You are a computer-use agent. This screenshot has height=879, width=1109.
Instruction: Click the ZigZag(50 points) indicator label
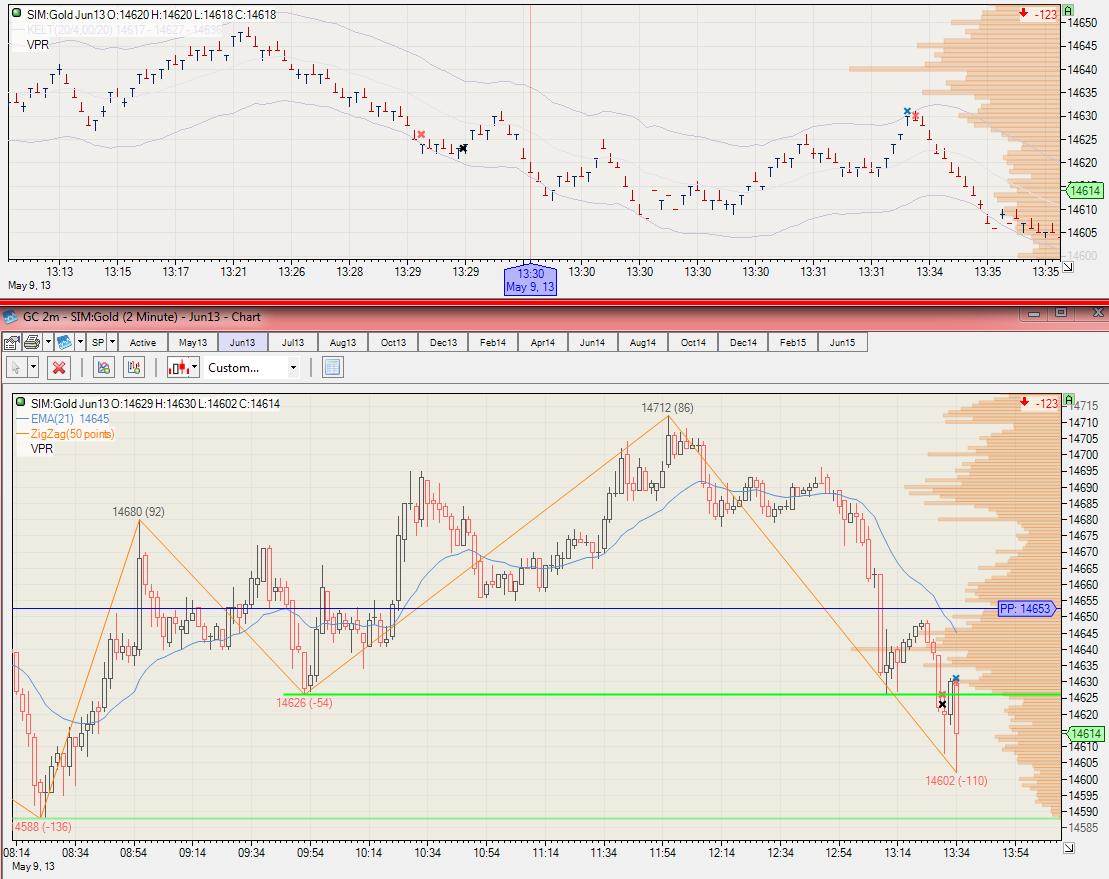[72, 433]
